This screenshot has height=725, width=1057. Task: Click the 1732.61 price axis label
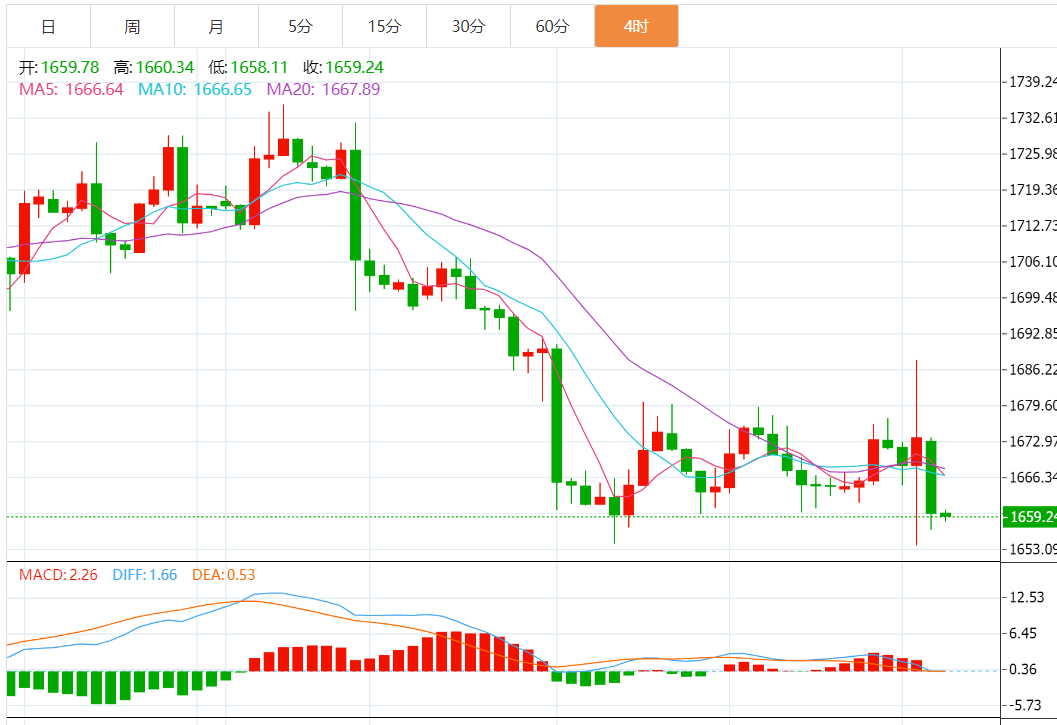1032,117
